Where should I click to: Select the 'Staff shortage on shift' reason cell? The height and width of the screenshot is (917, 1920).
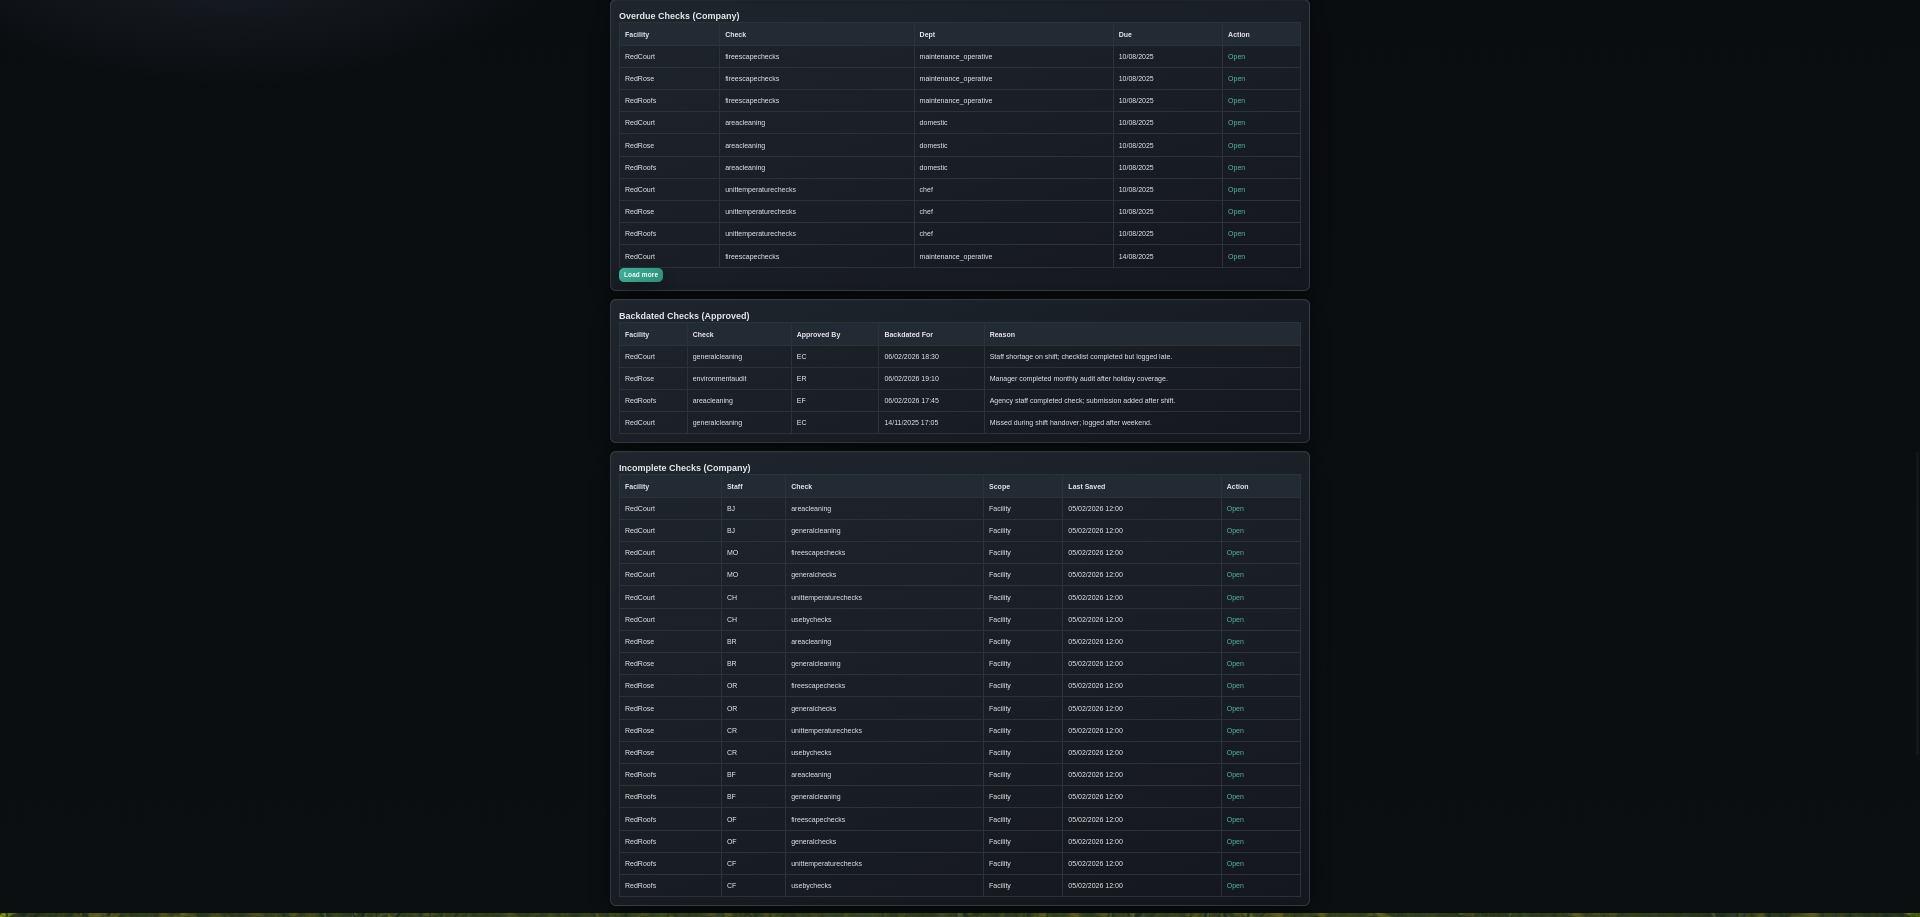tap(1080, 357)
